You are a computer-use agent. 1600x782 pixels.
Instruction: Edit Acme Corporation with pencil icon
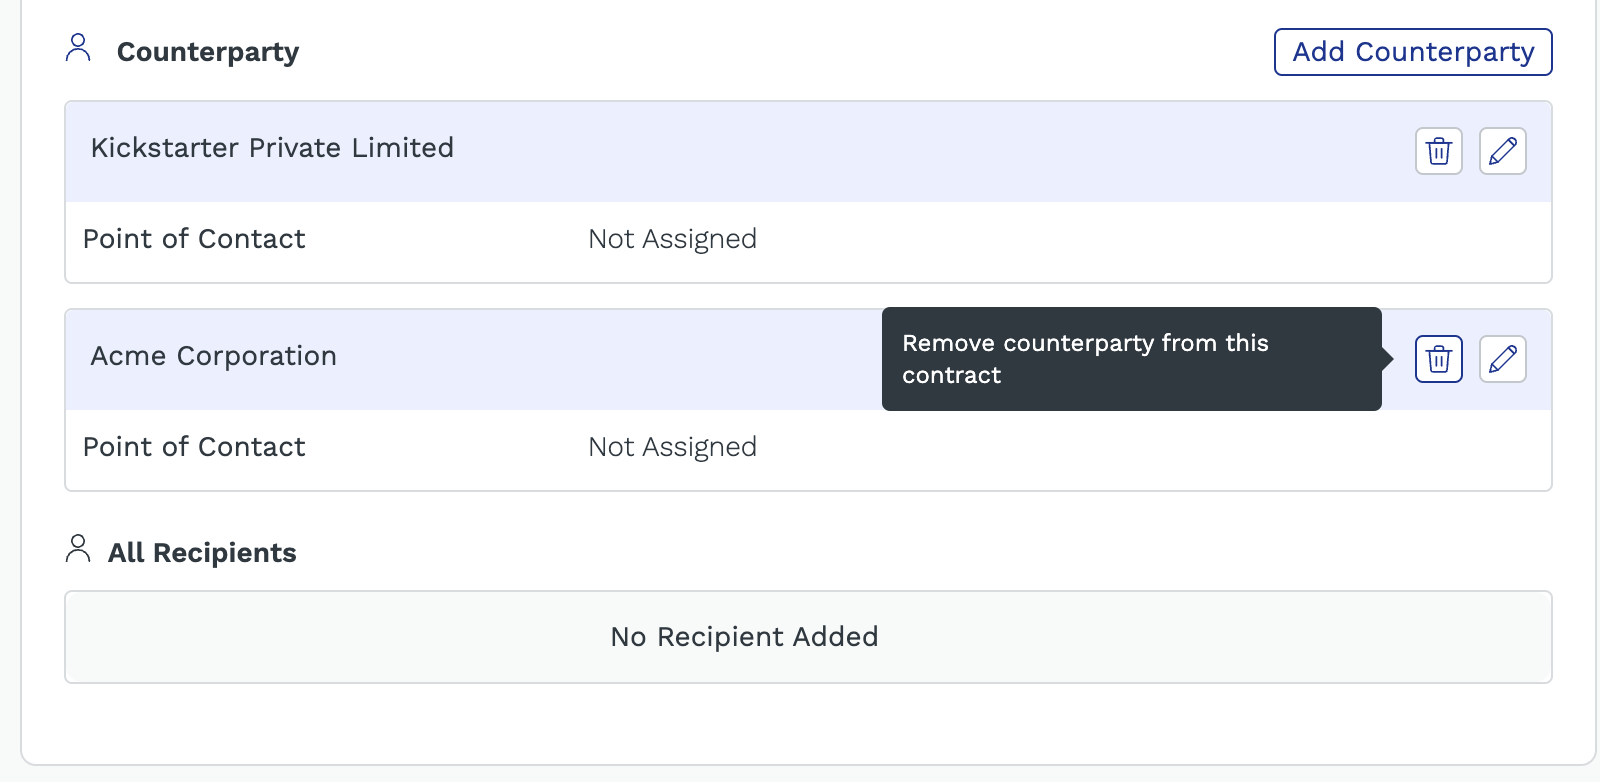pyautogui.click(x=1503, y=359)
